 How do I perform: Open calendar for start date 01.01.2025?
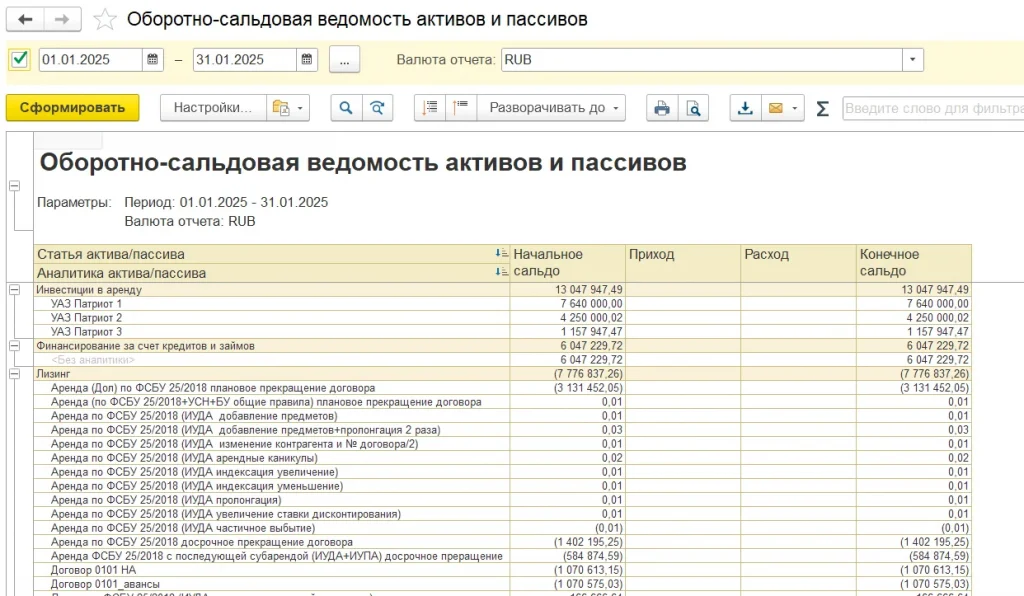pos(153,60)
